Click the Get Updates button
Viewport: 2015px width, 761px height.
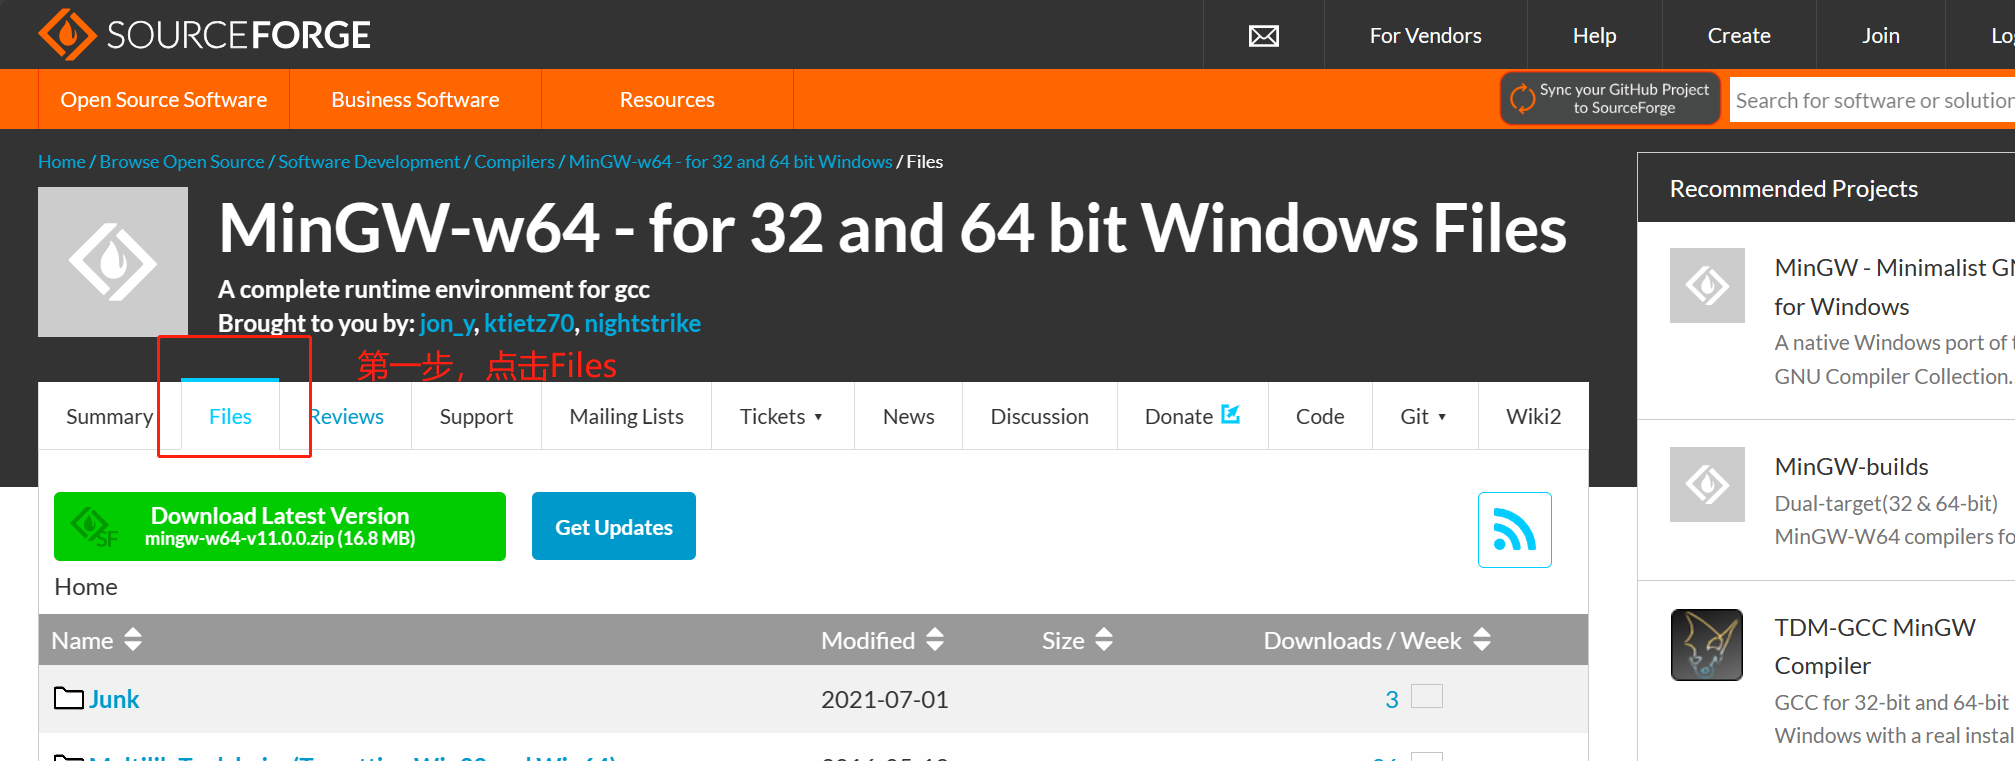(614, 526)
